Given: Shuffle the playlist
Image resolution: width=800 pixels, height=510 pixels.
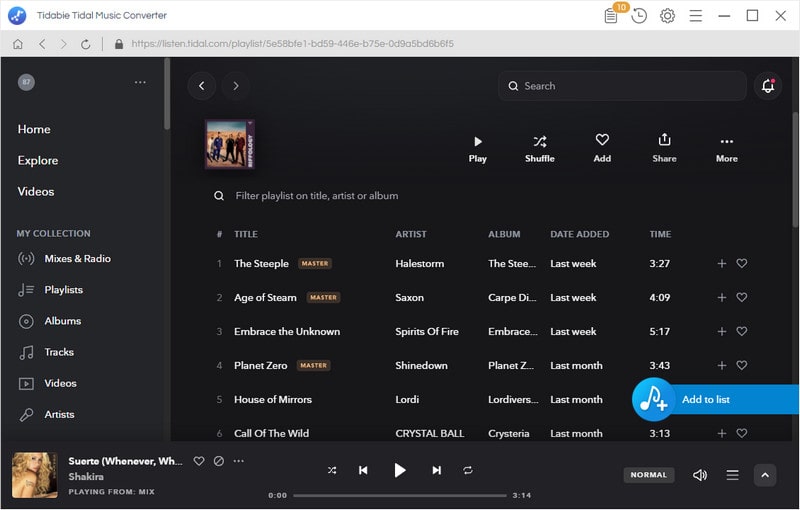Looking at the screenshot, I should click(x=540, y=149).
